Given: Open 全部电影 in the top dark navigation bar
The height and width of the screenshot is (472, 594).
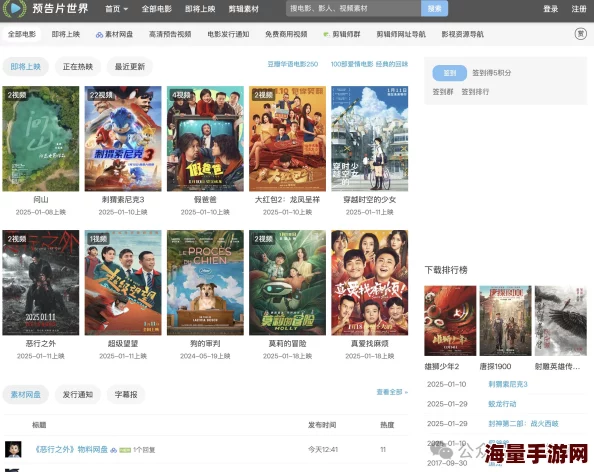Looking at the screenshot, I should [156, 9].
